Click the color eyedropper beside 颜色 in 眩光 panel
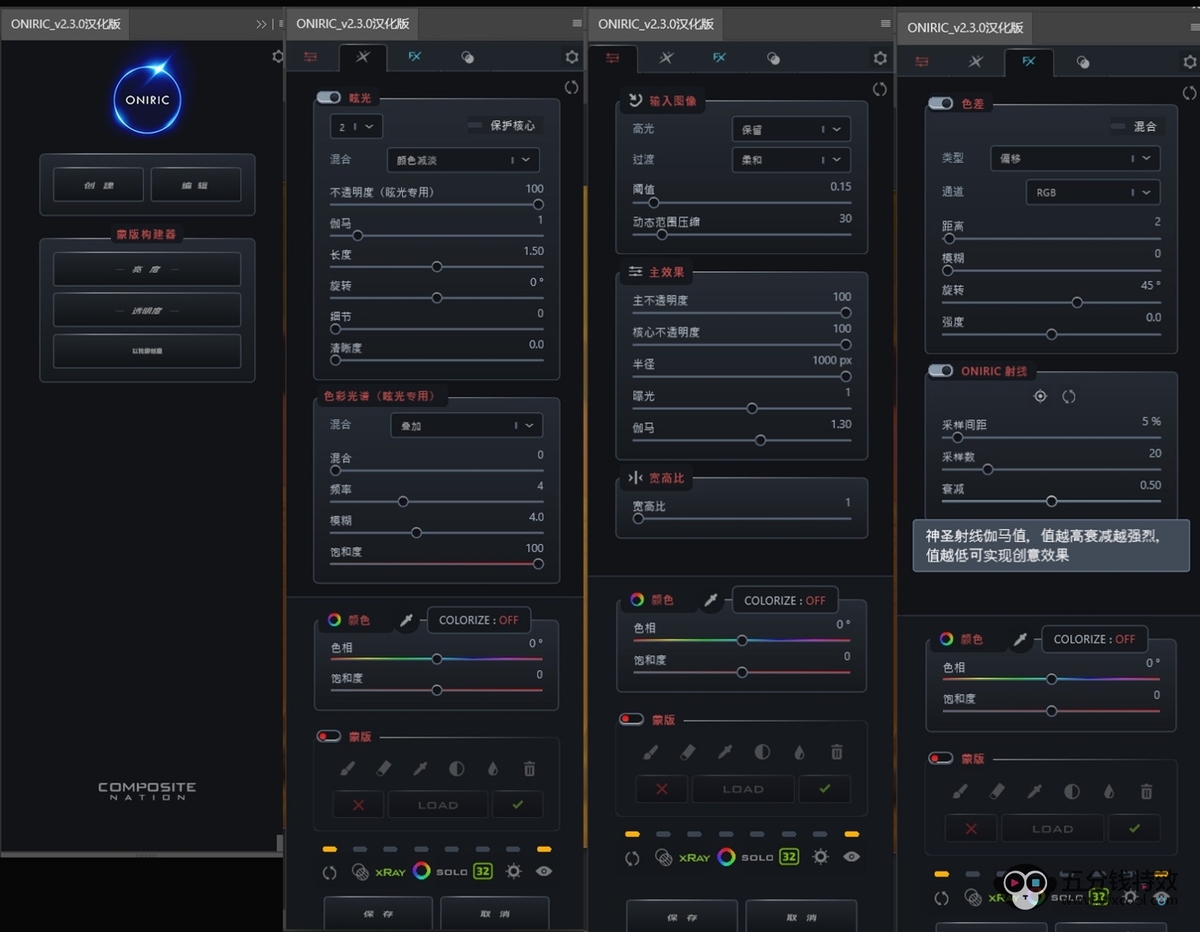Screen dimensions: 1200x932 407,621
